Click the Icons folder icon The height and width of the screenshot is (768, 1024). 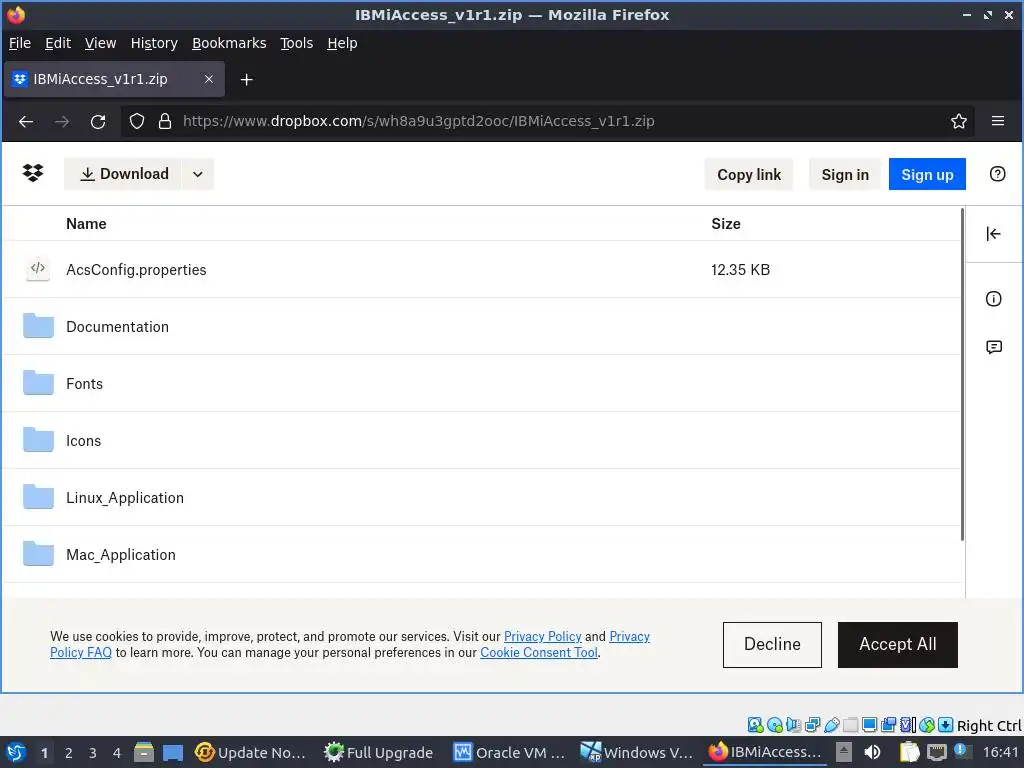tap(39, 440)
